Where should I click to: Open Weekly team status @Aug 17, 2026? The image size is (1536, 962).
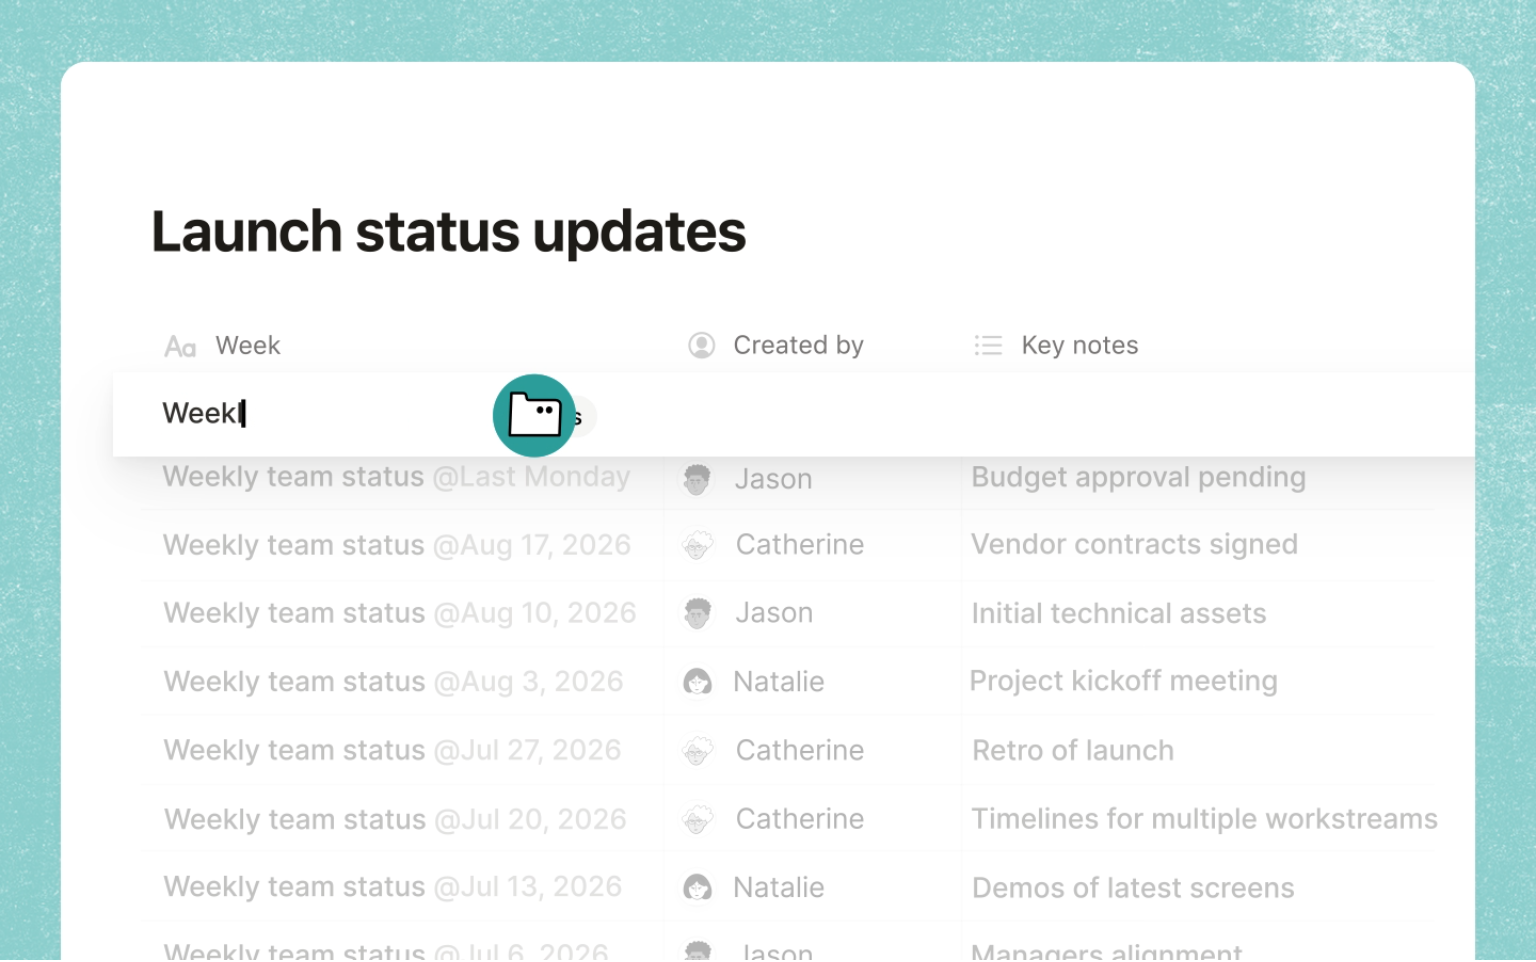[x=396, y=546]
